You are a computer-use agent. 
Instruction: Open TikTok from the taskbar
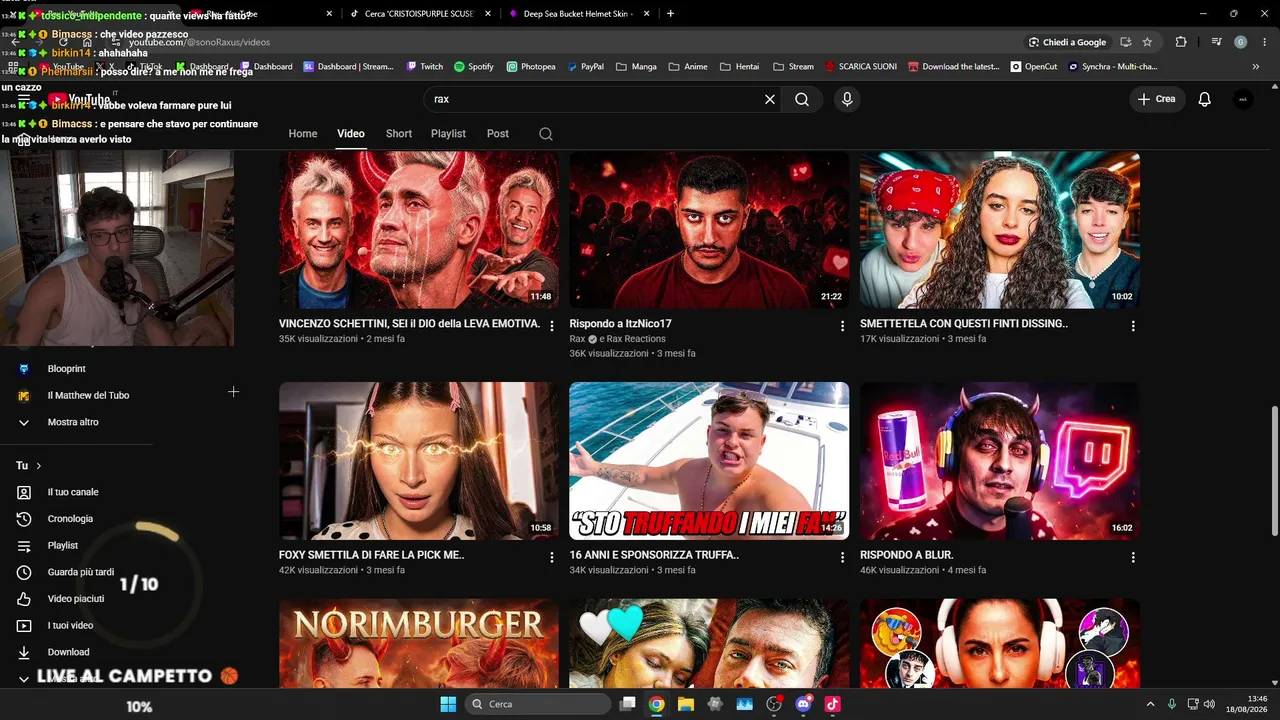832,704
